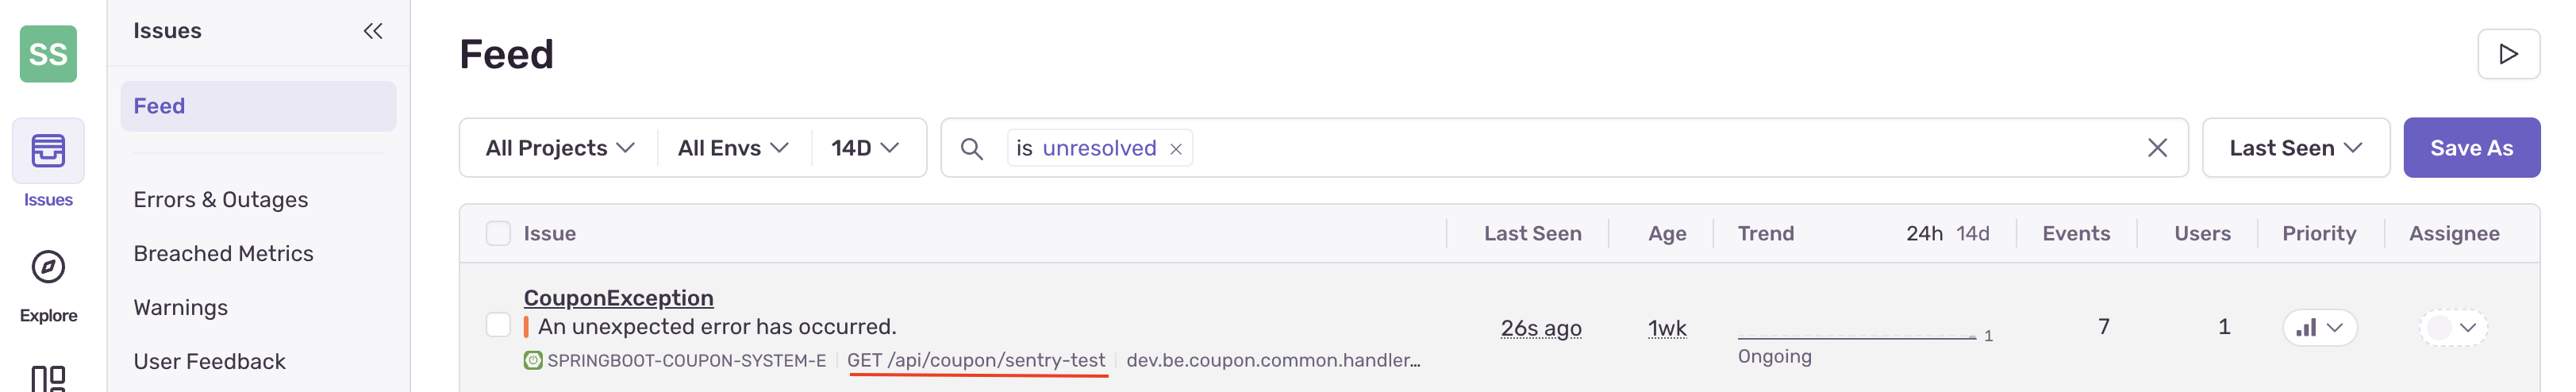Select the CouponException issue checkbox
This screenshot has width=2576, height=392.
(x=498, y=325)
